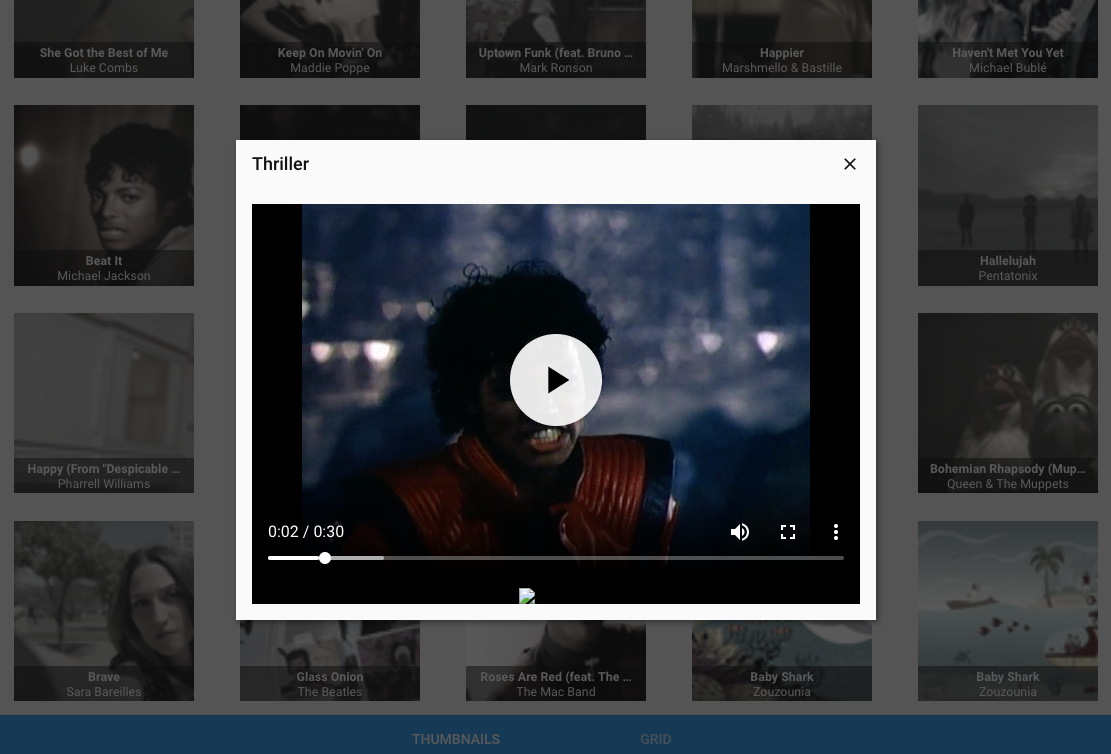Open Uptown Funk by Mark Ronson

pyautogui.click(x=556, y=40)
